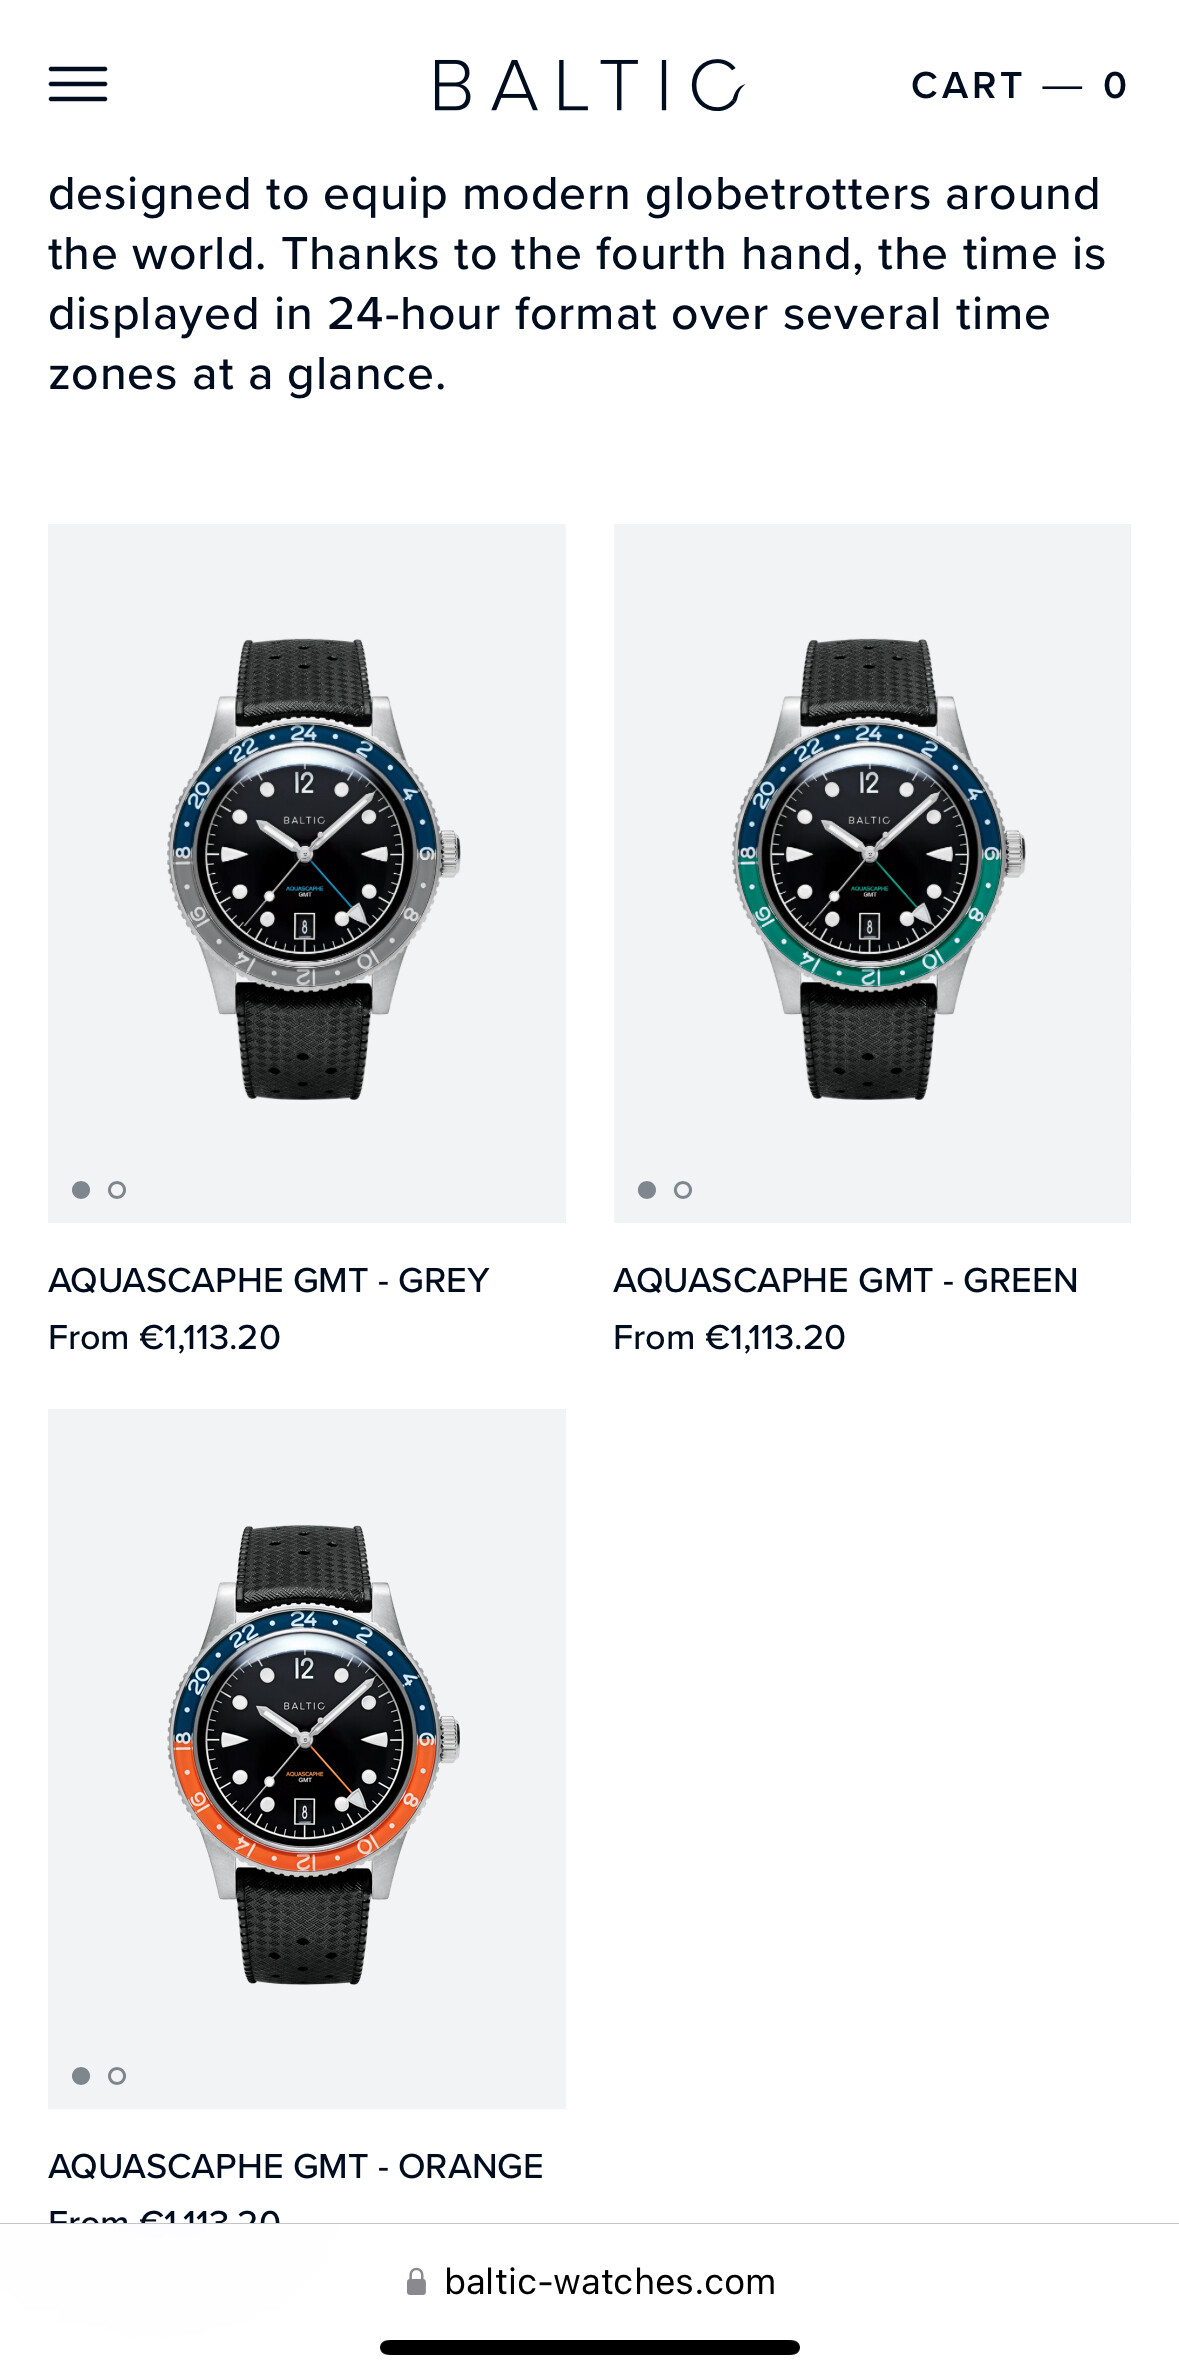
Task: Select first image dot for Green watch
Action: 647,1190
